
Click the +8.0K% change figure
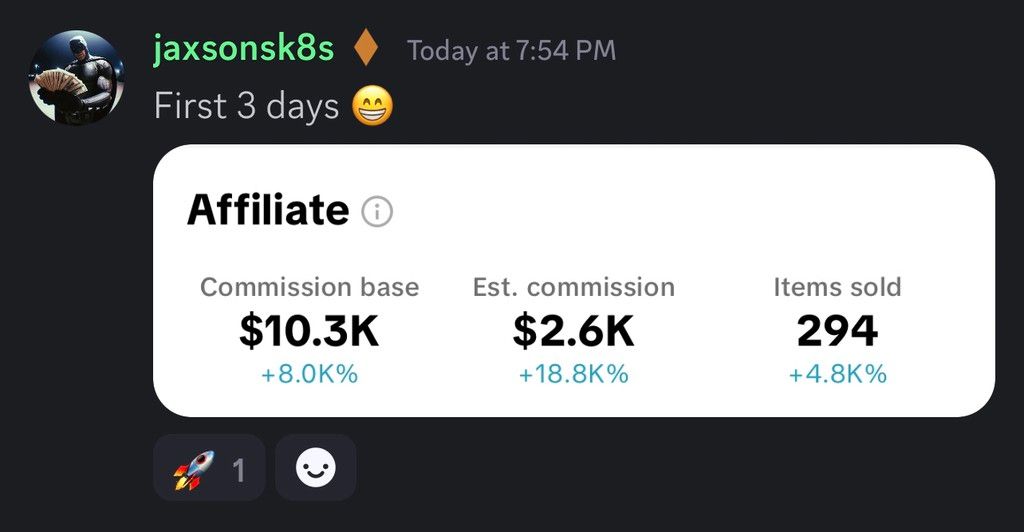[309, 375]
